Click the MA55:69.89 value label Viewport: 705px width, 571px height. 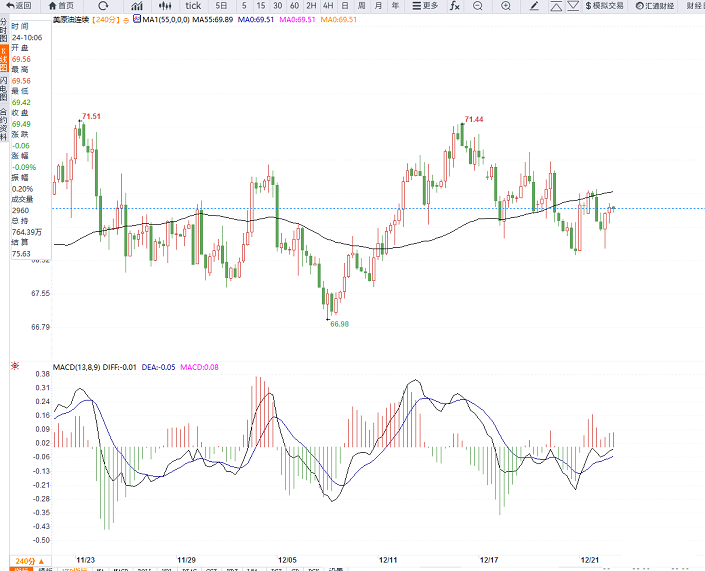point(213,20)
